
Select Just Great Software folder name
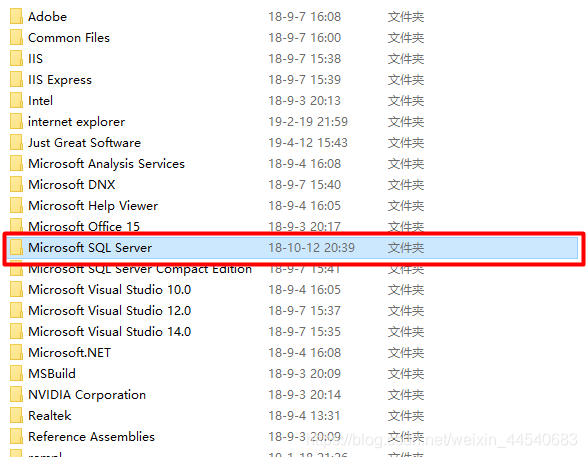(x=85, y=142)
